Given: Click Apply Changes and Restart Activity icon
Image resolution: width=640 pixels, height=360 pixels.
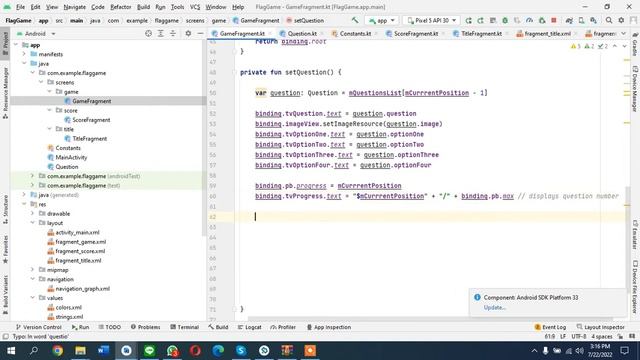Looking at the screenshot, I should click(468, 20).
